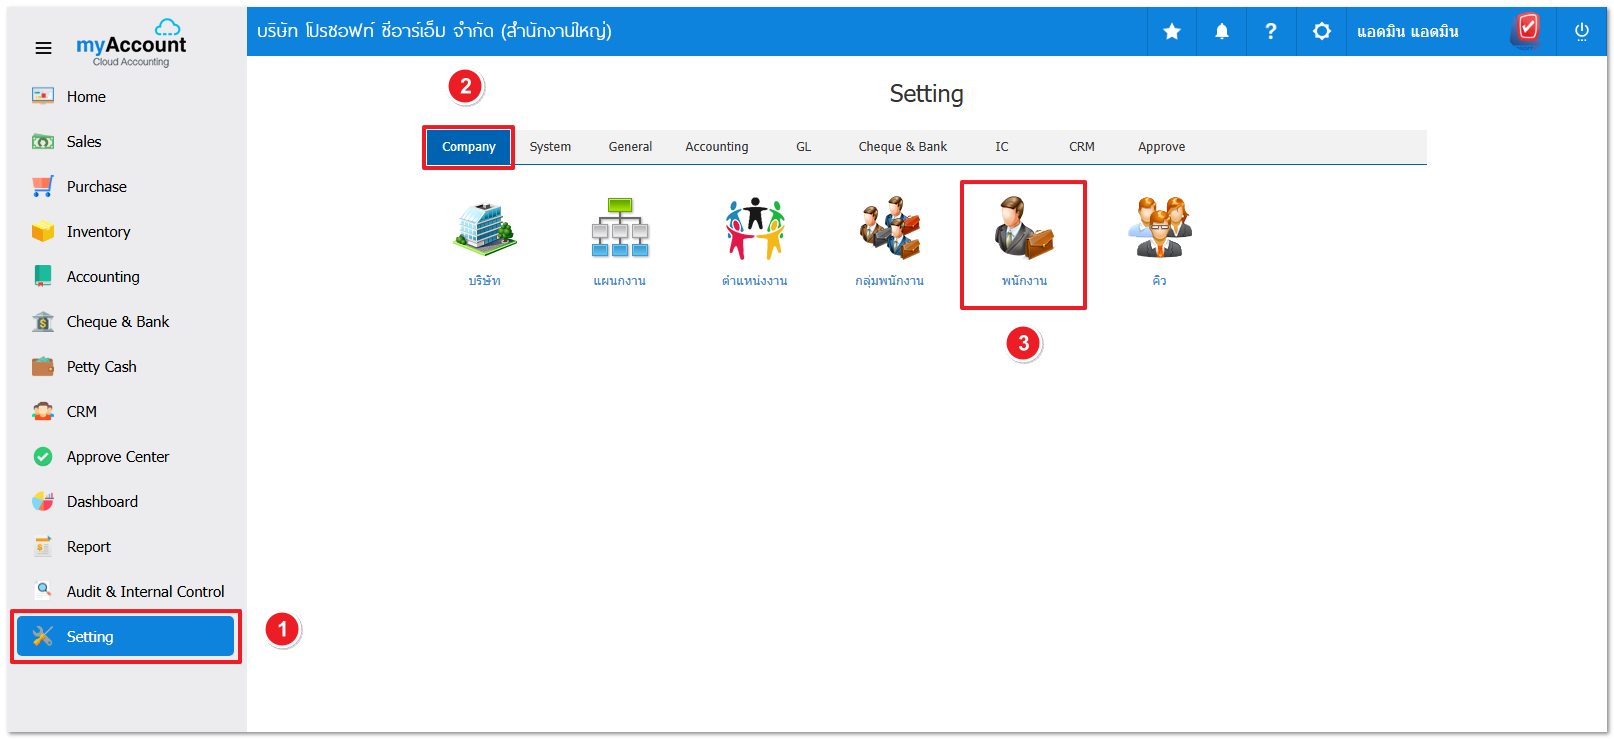Switch to the Cheque & Bank tab
The image size is (1614, 739).
pyautogui.click(x=902, y=147)
